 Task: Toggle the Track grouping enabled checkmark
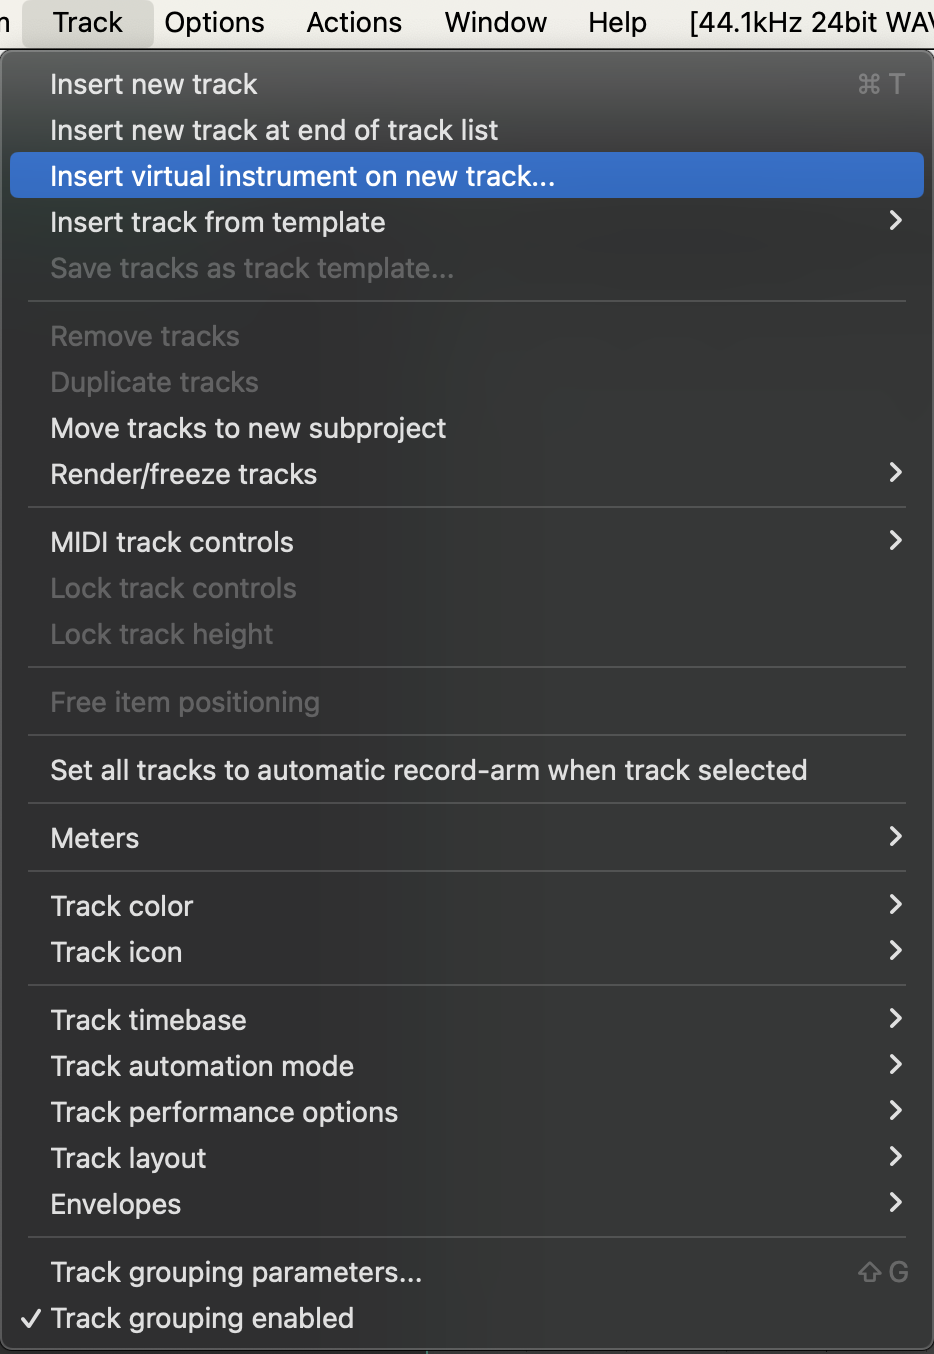[202, 1318]
